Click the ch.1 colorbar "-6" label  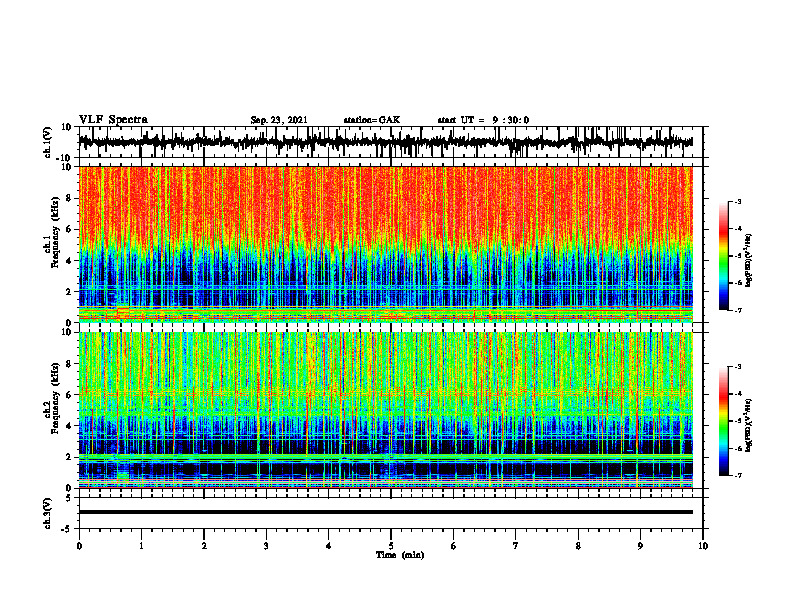coord(738,283)
